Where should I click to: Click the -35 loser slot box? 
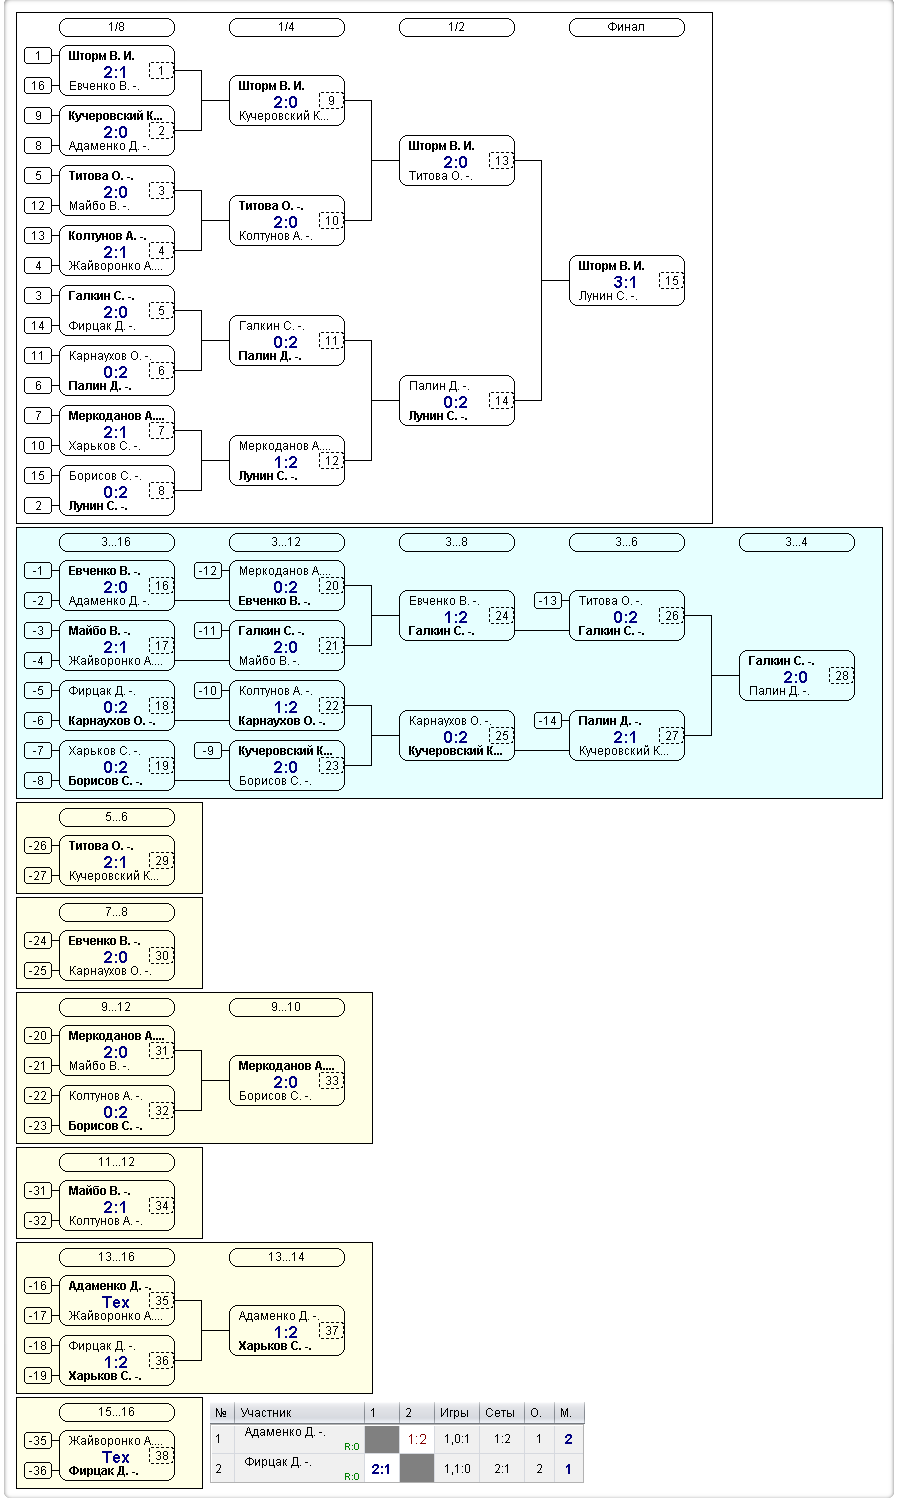[x=38, y=1441]
